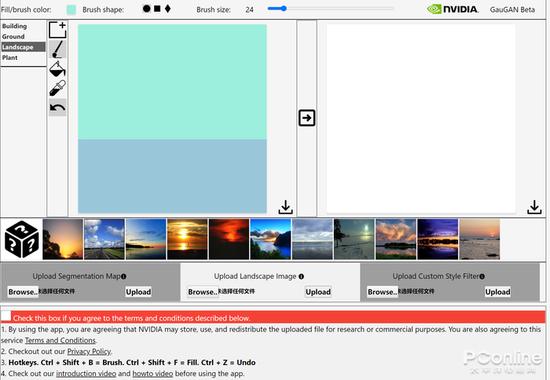The height and width of the screenshot is (380, 550).
Task: Click the new canvas icon
Action: tap(58, 29)
